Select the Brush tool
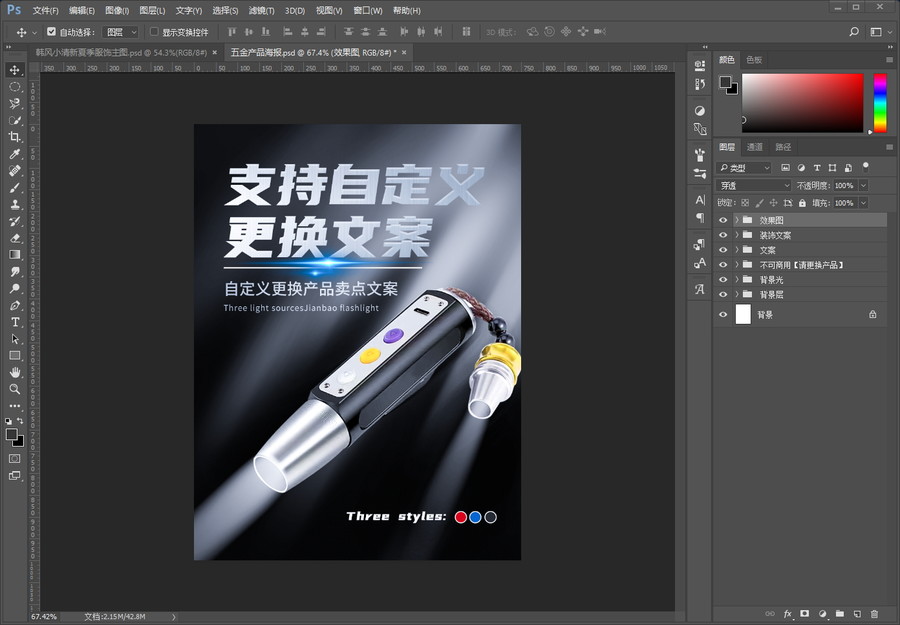900x625 pixels. coord(14,187)
